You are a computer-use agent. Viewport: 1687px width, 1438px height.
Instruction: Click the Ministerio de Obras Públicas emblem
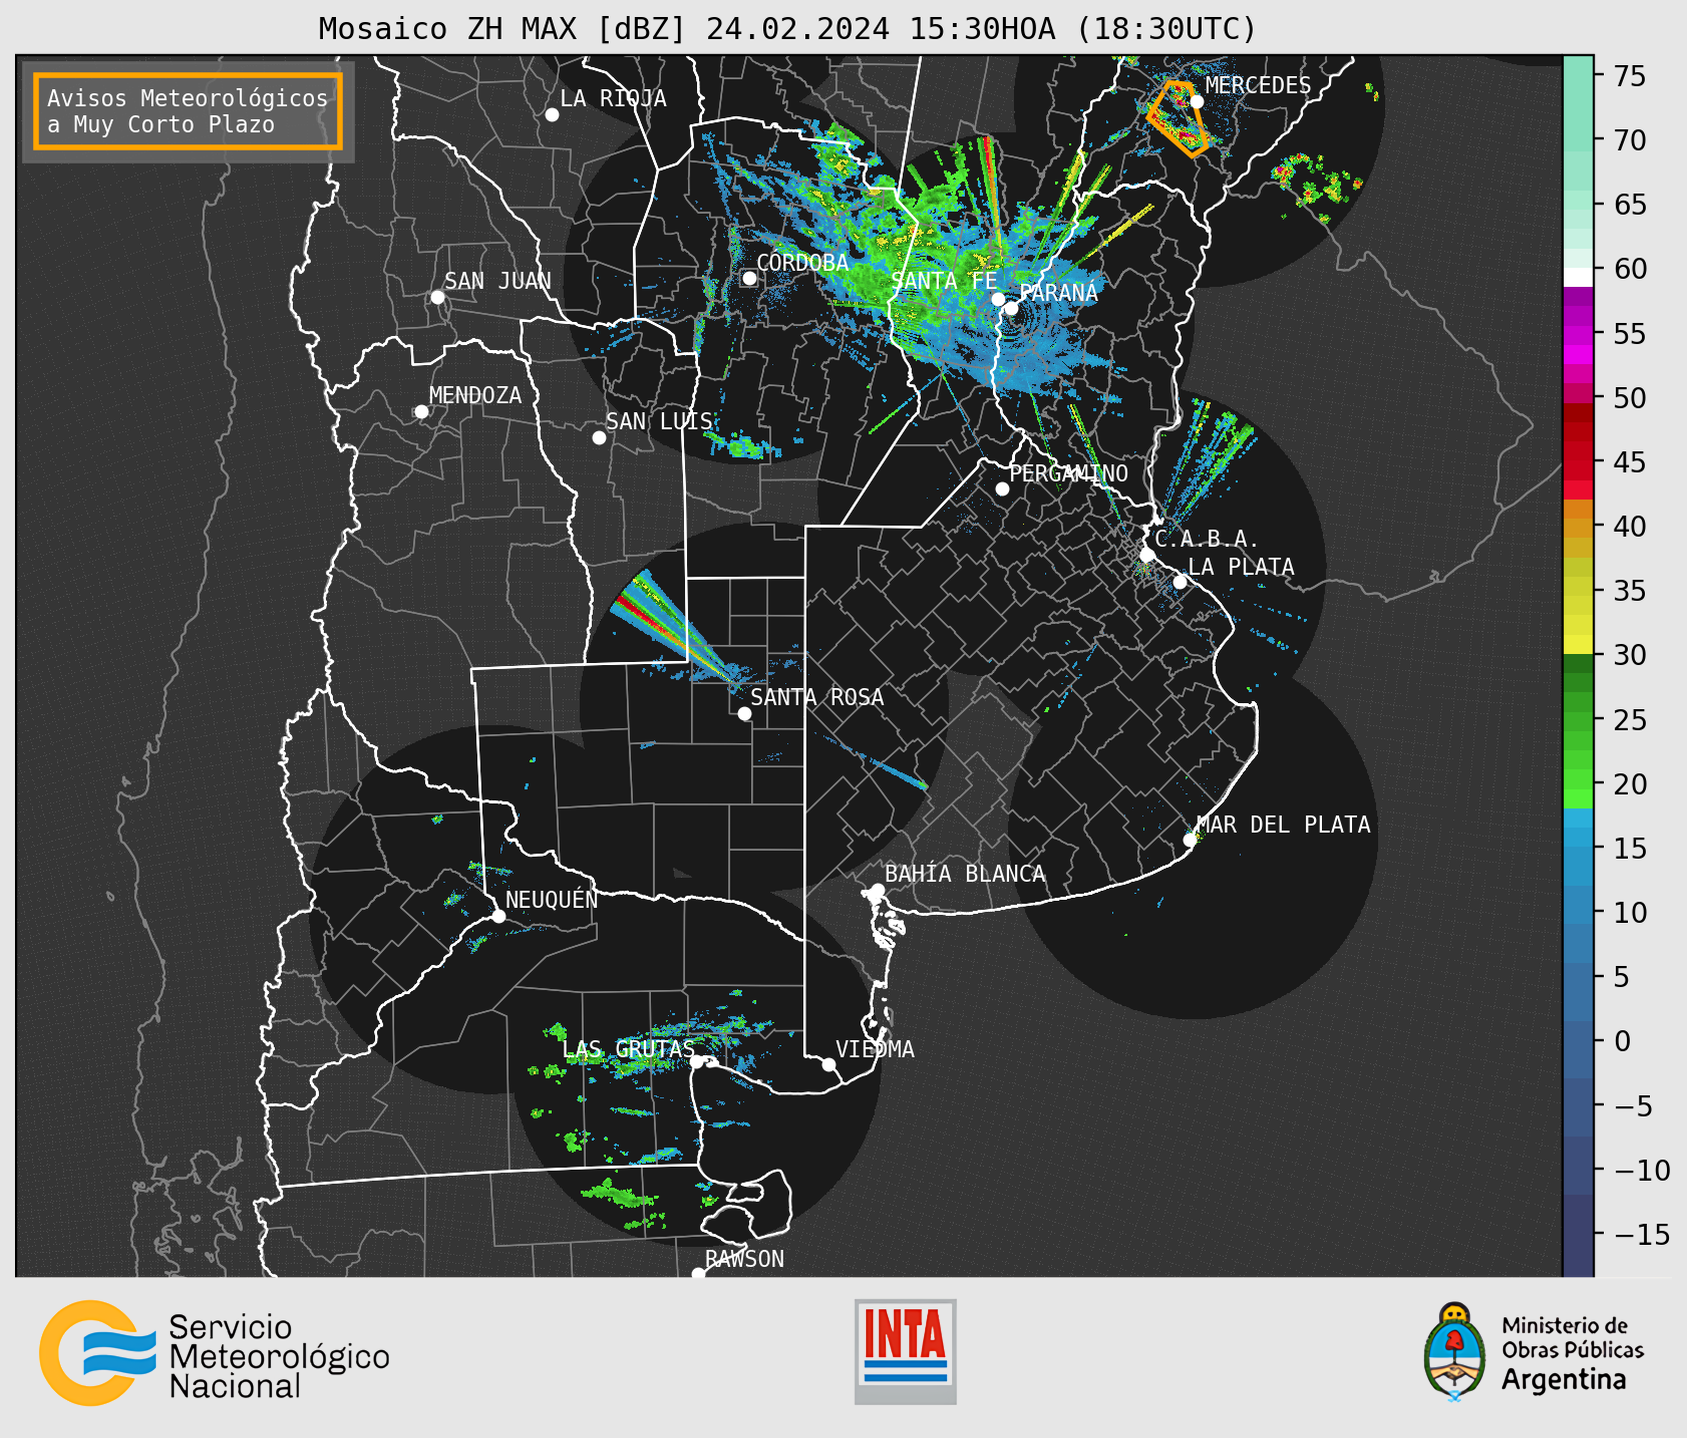coord(1455,1351)
